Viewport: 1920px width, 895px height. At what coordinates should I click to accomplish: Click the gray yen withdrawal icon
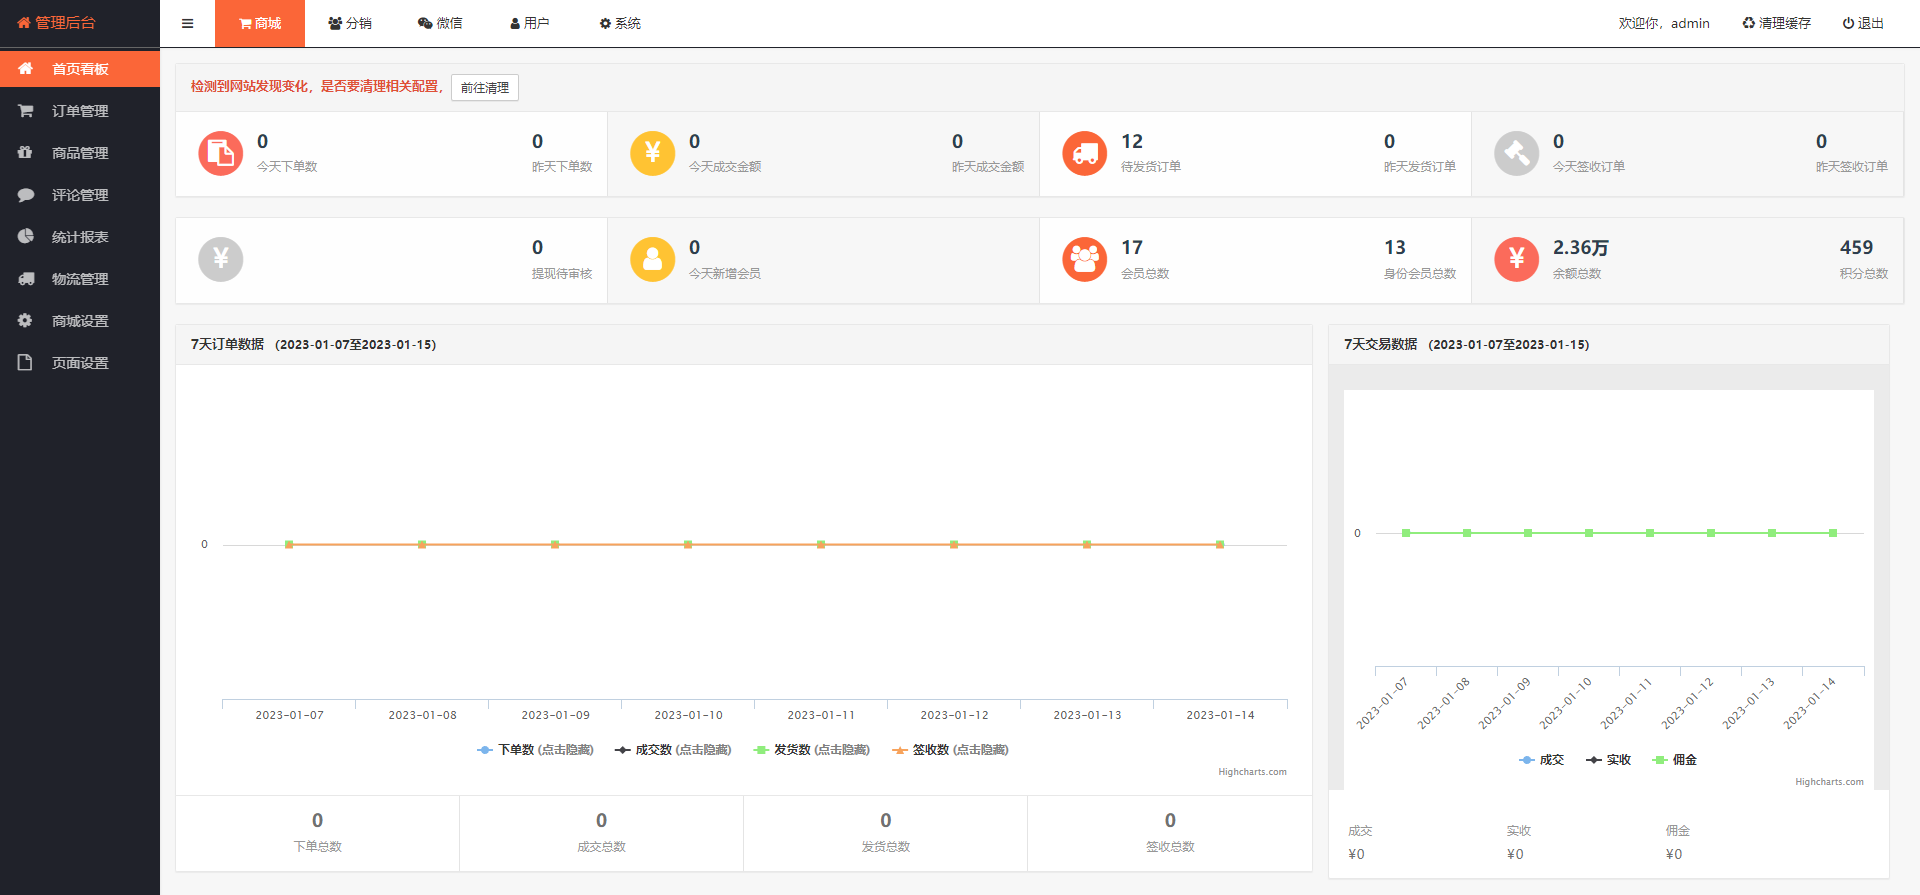tap(220, 259)
